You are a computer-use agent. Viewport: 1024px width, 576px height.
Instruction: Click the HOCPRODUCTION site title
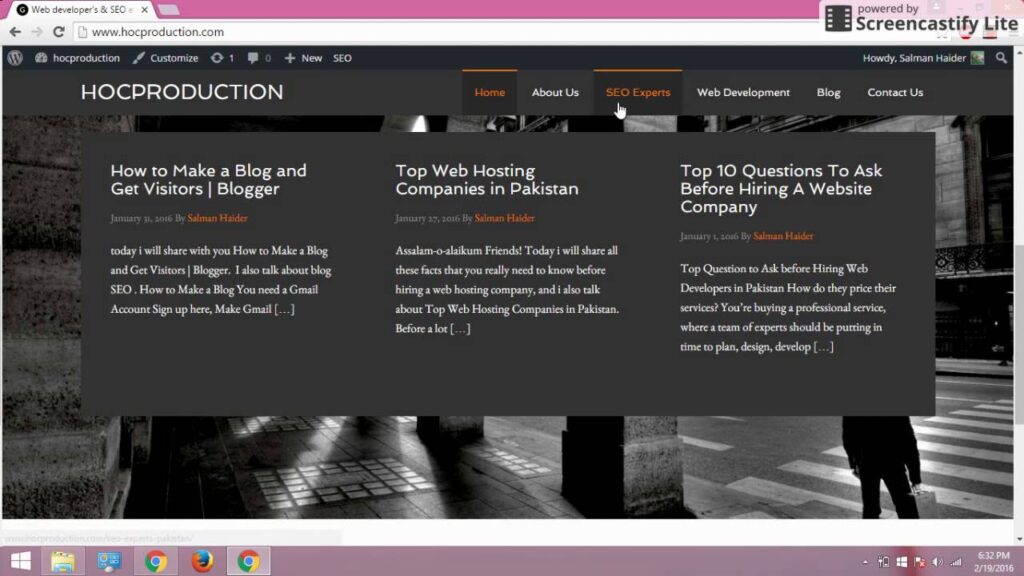click(182, 92)
